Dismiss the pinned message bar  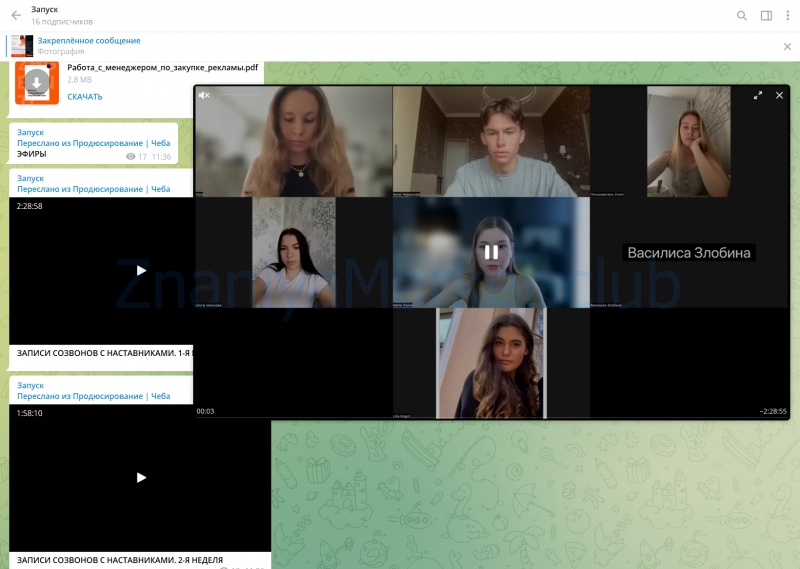click(787, 46)
